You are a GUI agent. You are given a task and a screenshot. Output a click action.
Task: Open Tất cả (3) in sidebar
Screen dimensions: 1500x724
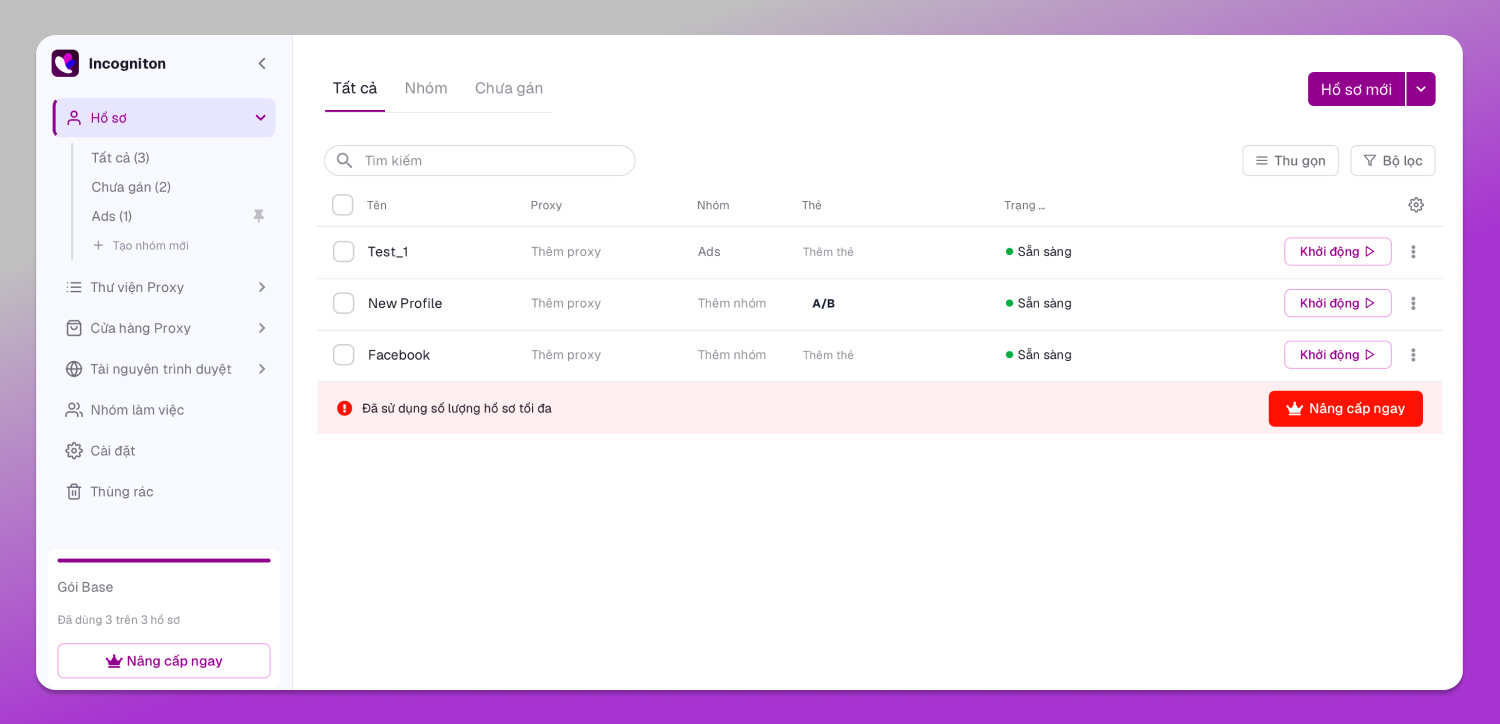120,158
